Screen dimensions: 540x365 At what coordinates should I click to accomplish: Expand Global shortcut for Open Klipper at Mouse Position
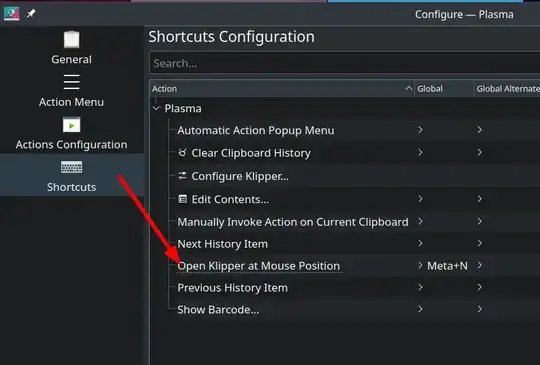pyautogui.click(x=420, y=265)
